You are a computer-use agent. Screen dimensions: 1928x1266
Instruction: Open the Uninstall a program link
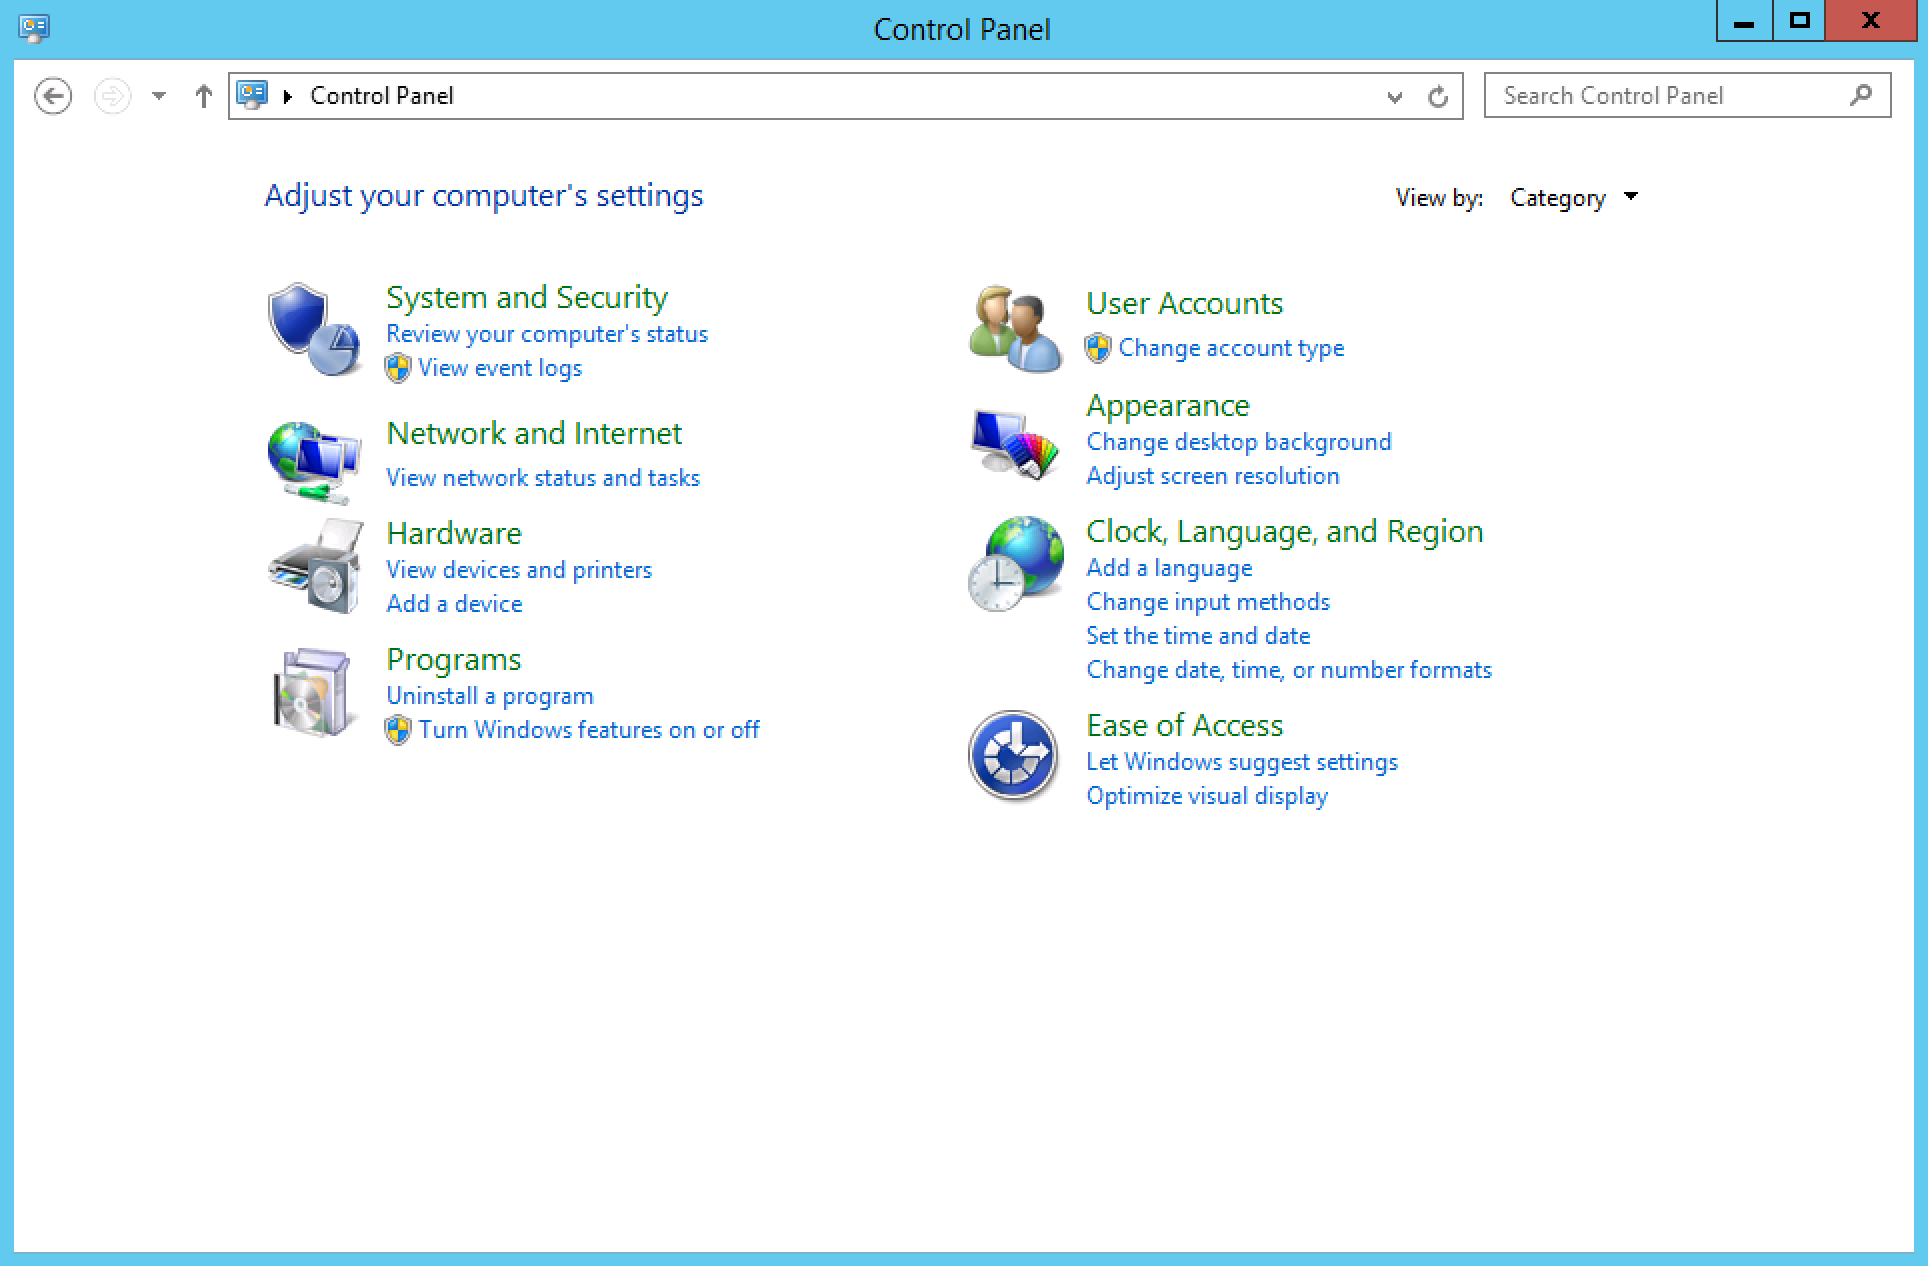(x=489, y=695)
